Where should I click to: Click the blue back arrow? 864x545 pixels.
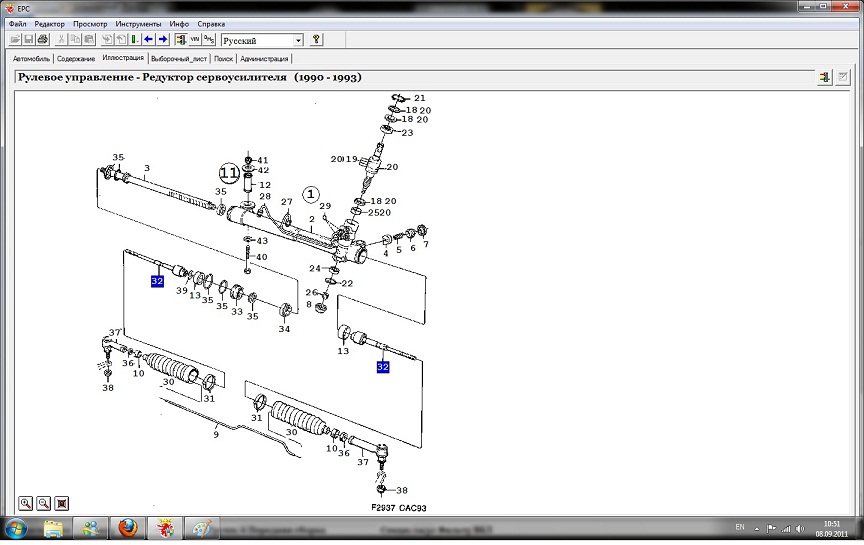coord(148,40)
